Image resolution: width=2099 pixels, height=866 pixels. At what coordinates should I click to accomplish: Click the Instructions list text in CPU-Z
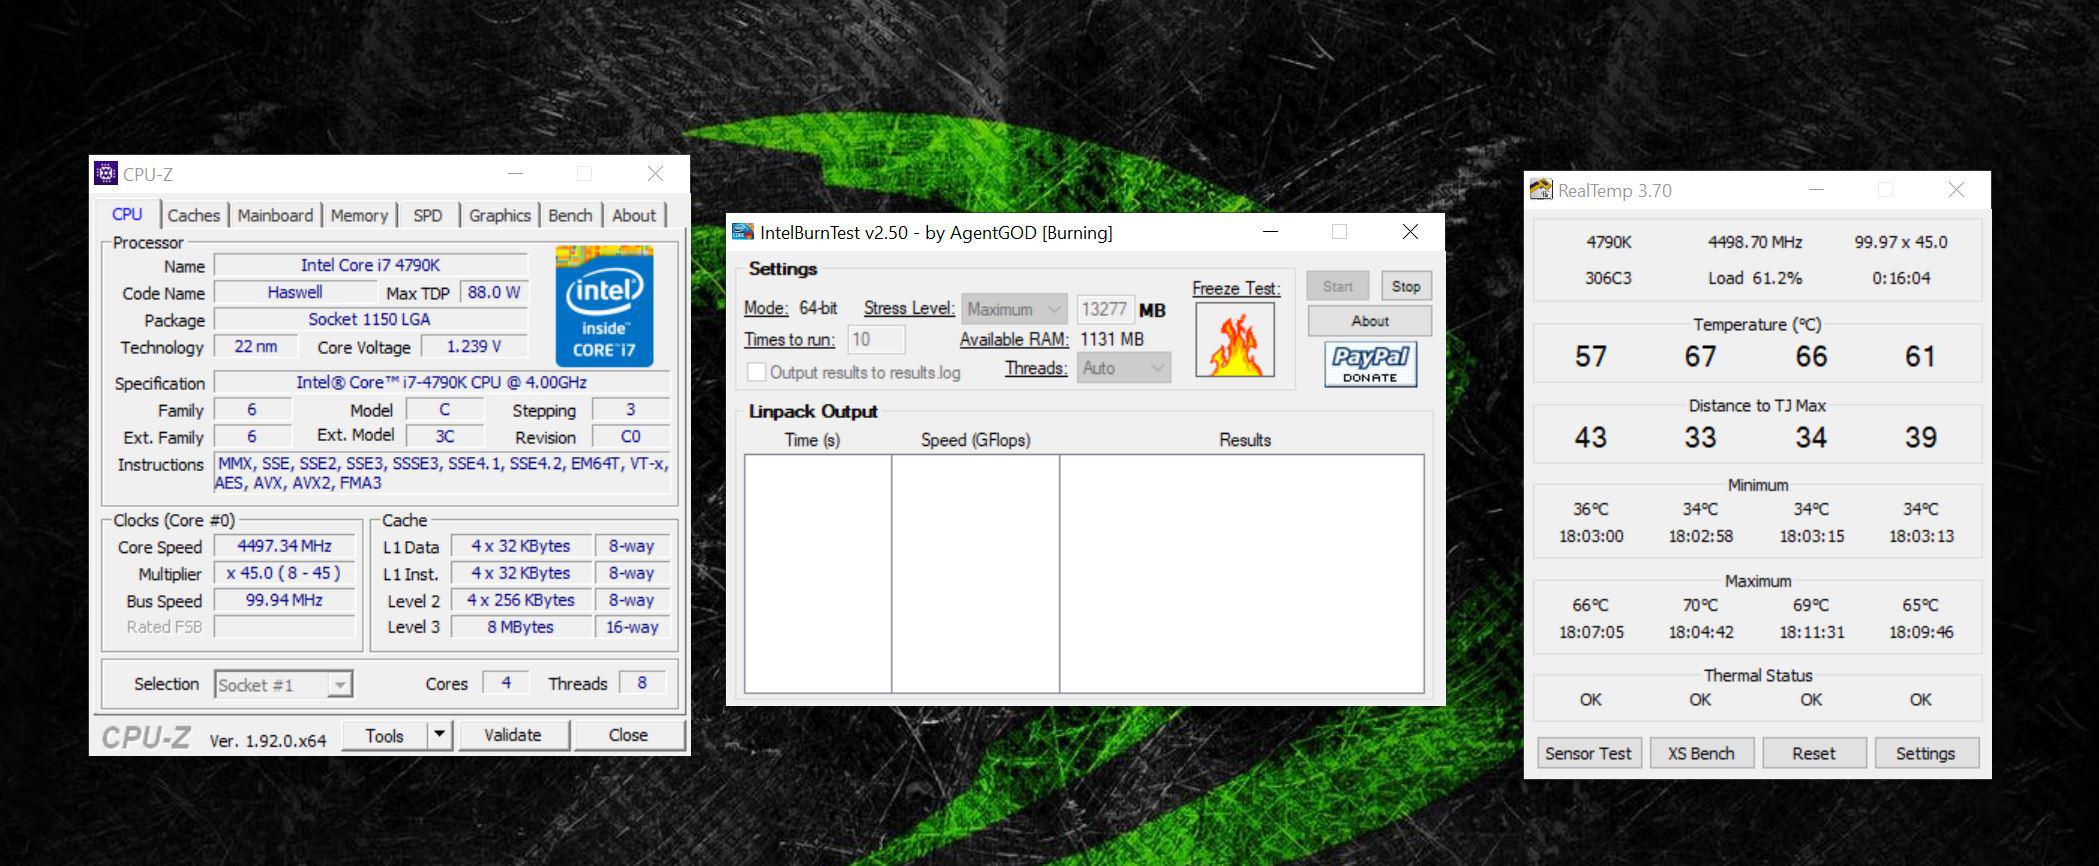(x=442, y=473)
